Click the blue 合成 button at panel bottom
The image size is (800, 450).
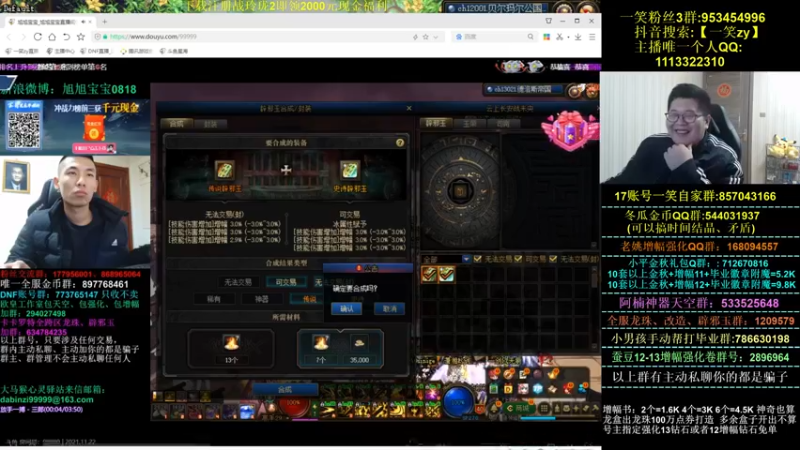click(285, 389)
